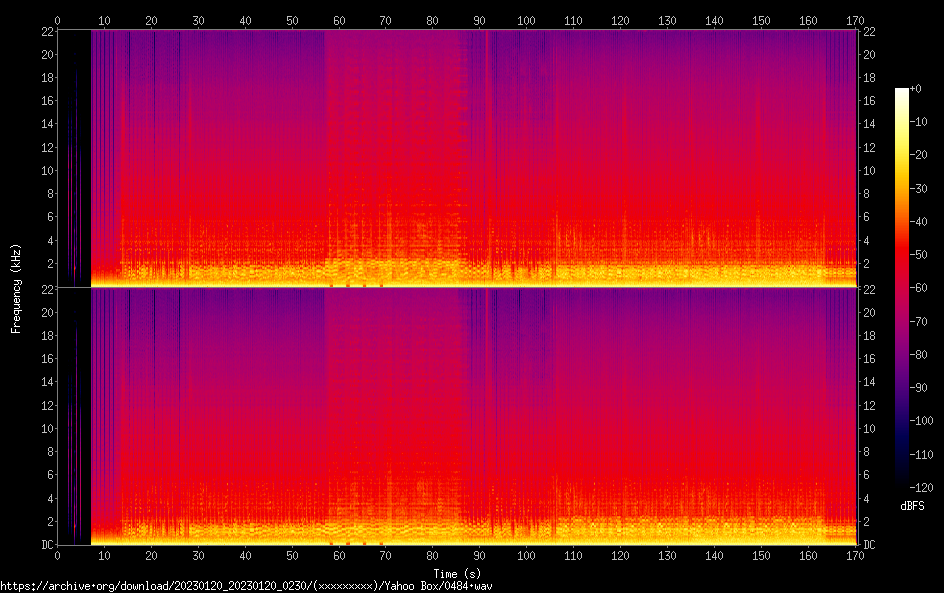Screen dimensions: 944x593
Task: Click the "Time (s)" axis label
Action: 457,573
